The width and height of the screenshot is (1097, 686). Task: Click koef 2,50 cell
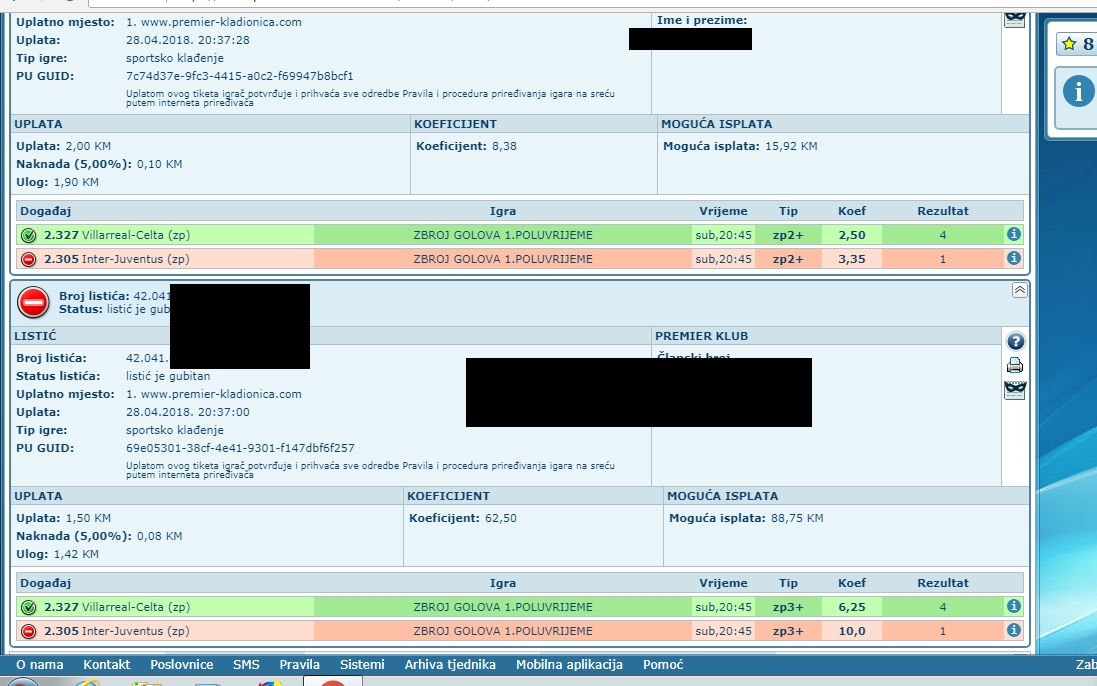pyautogui.click(x=851, y=235)
